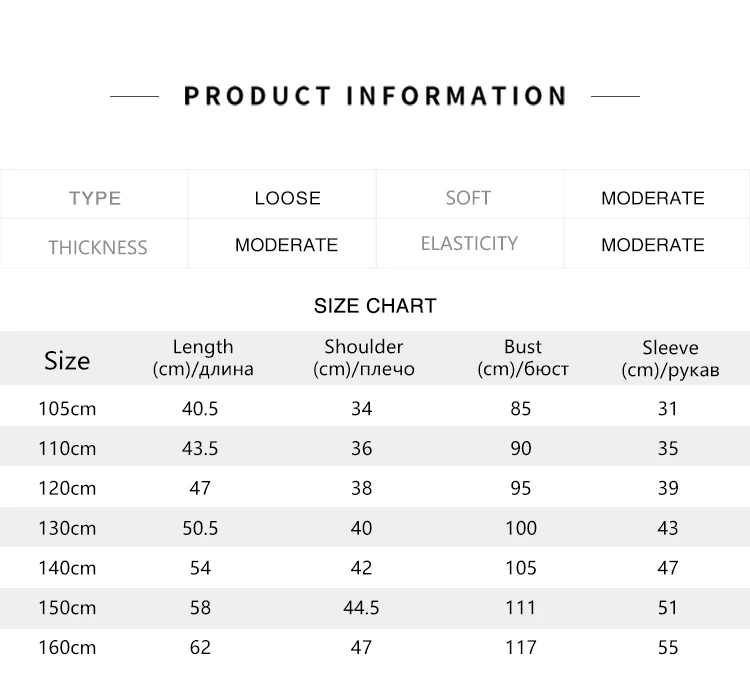Click bust value 105 in 140cm row
The height and width of the screenshot is (679, 750).
pyautogui.click(x=521, y=568)
